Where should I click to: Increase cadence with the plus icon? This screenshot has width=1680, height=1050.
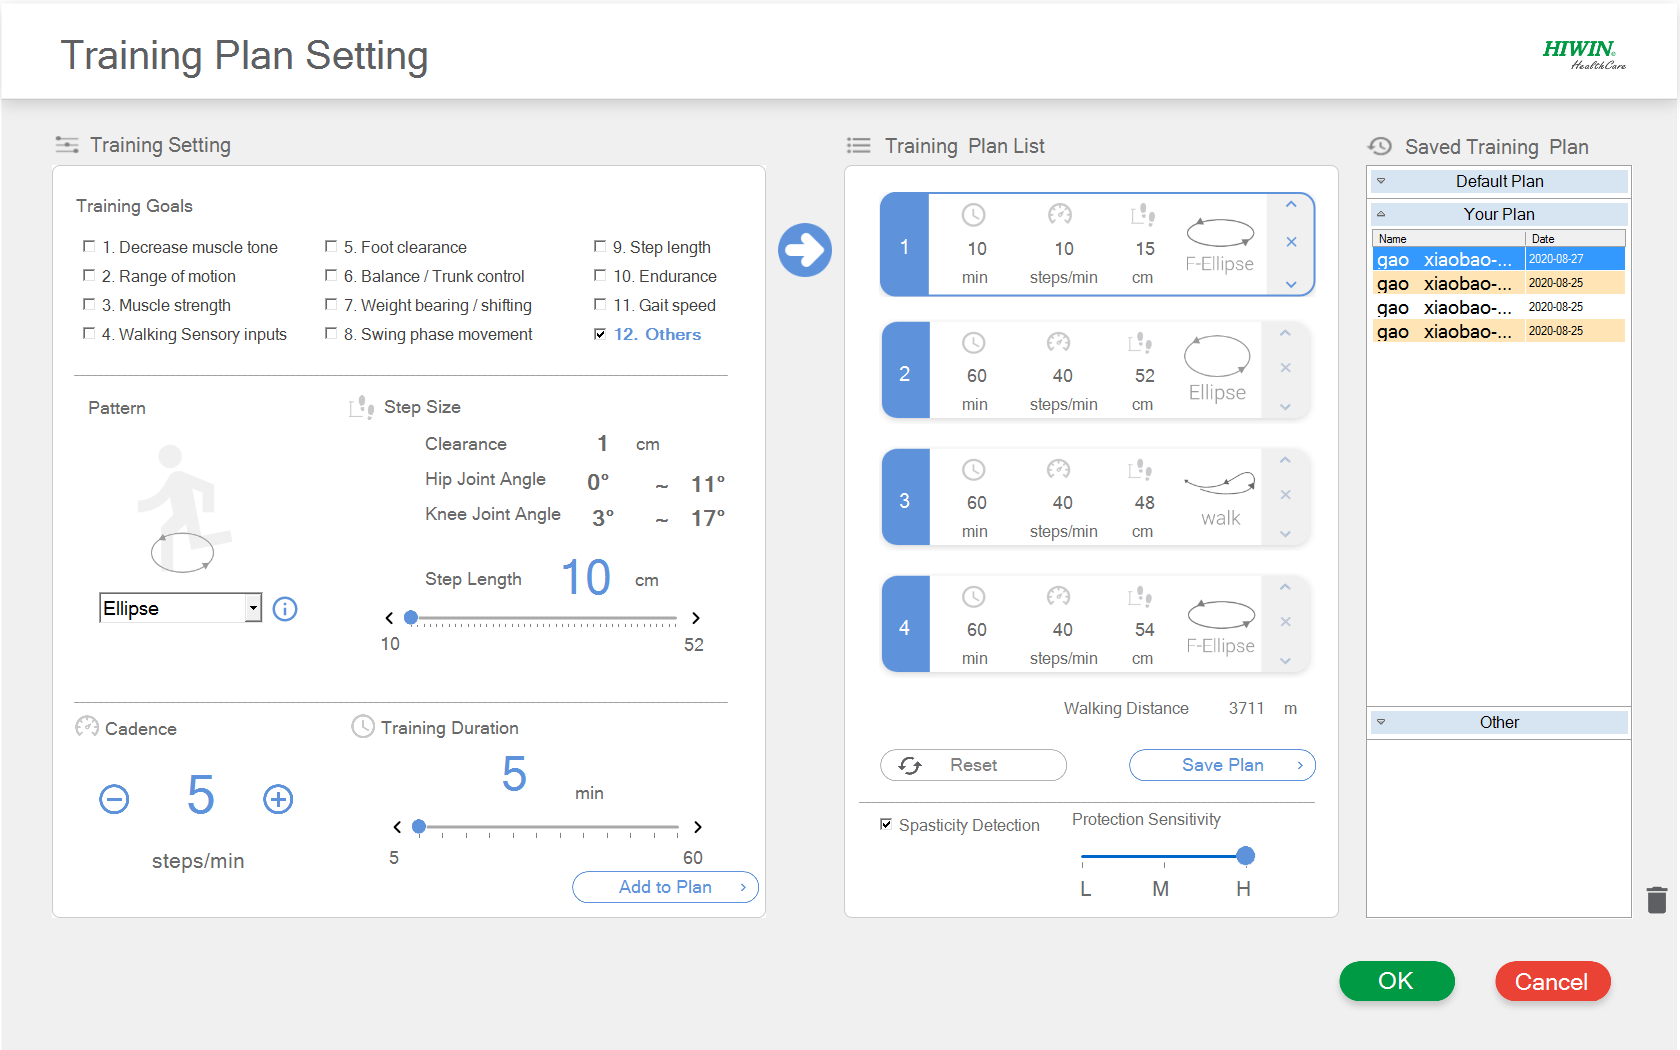[x=278, y=799]
